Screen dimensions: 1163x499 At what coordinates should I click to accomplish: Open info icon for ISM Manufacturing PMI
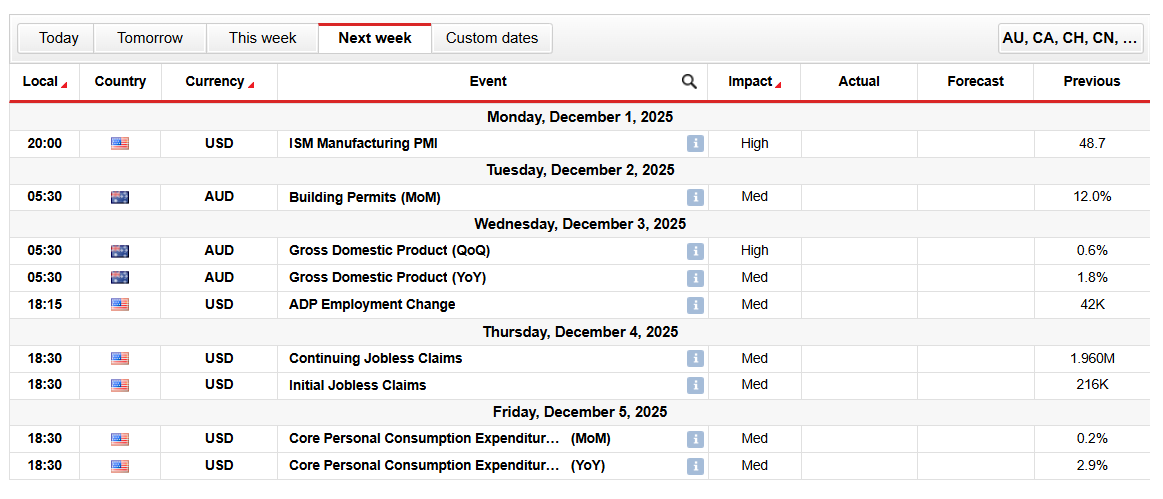695,144
